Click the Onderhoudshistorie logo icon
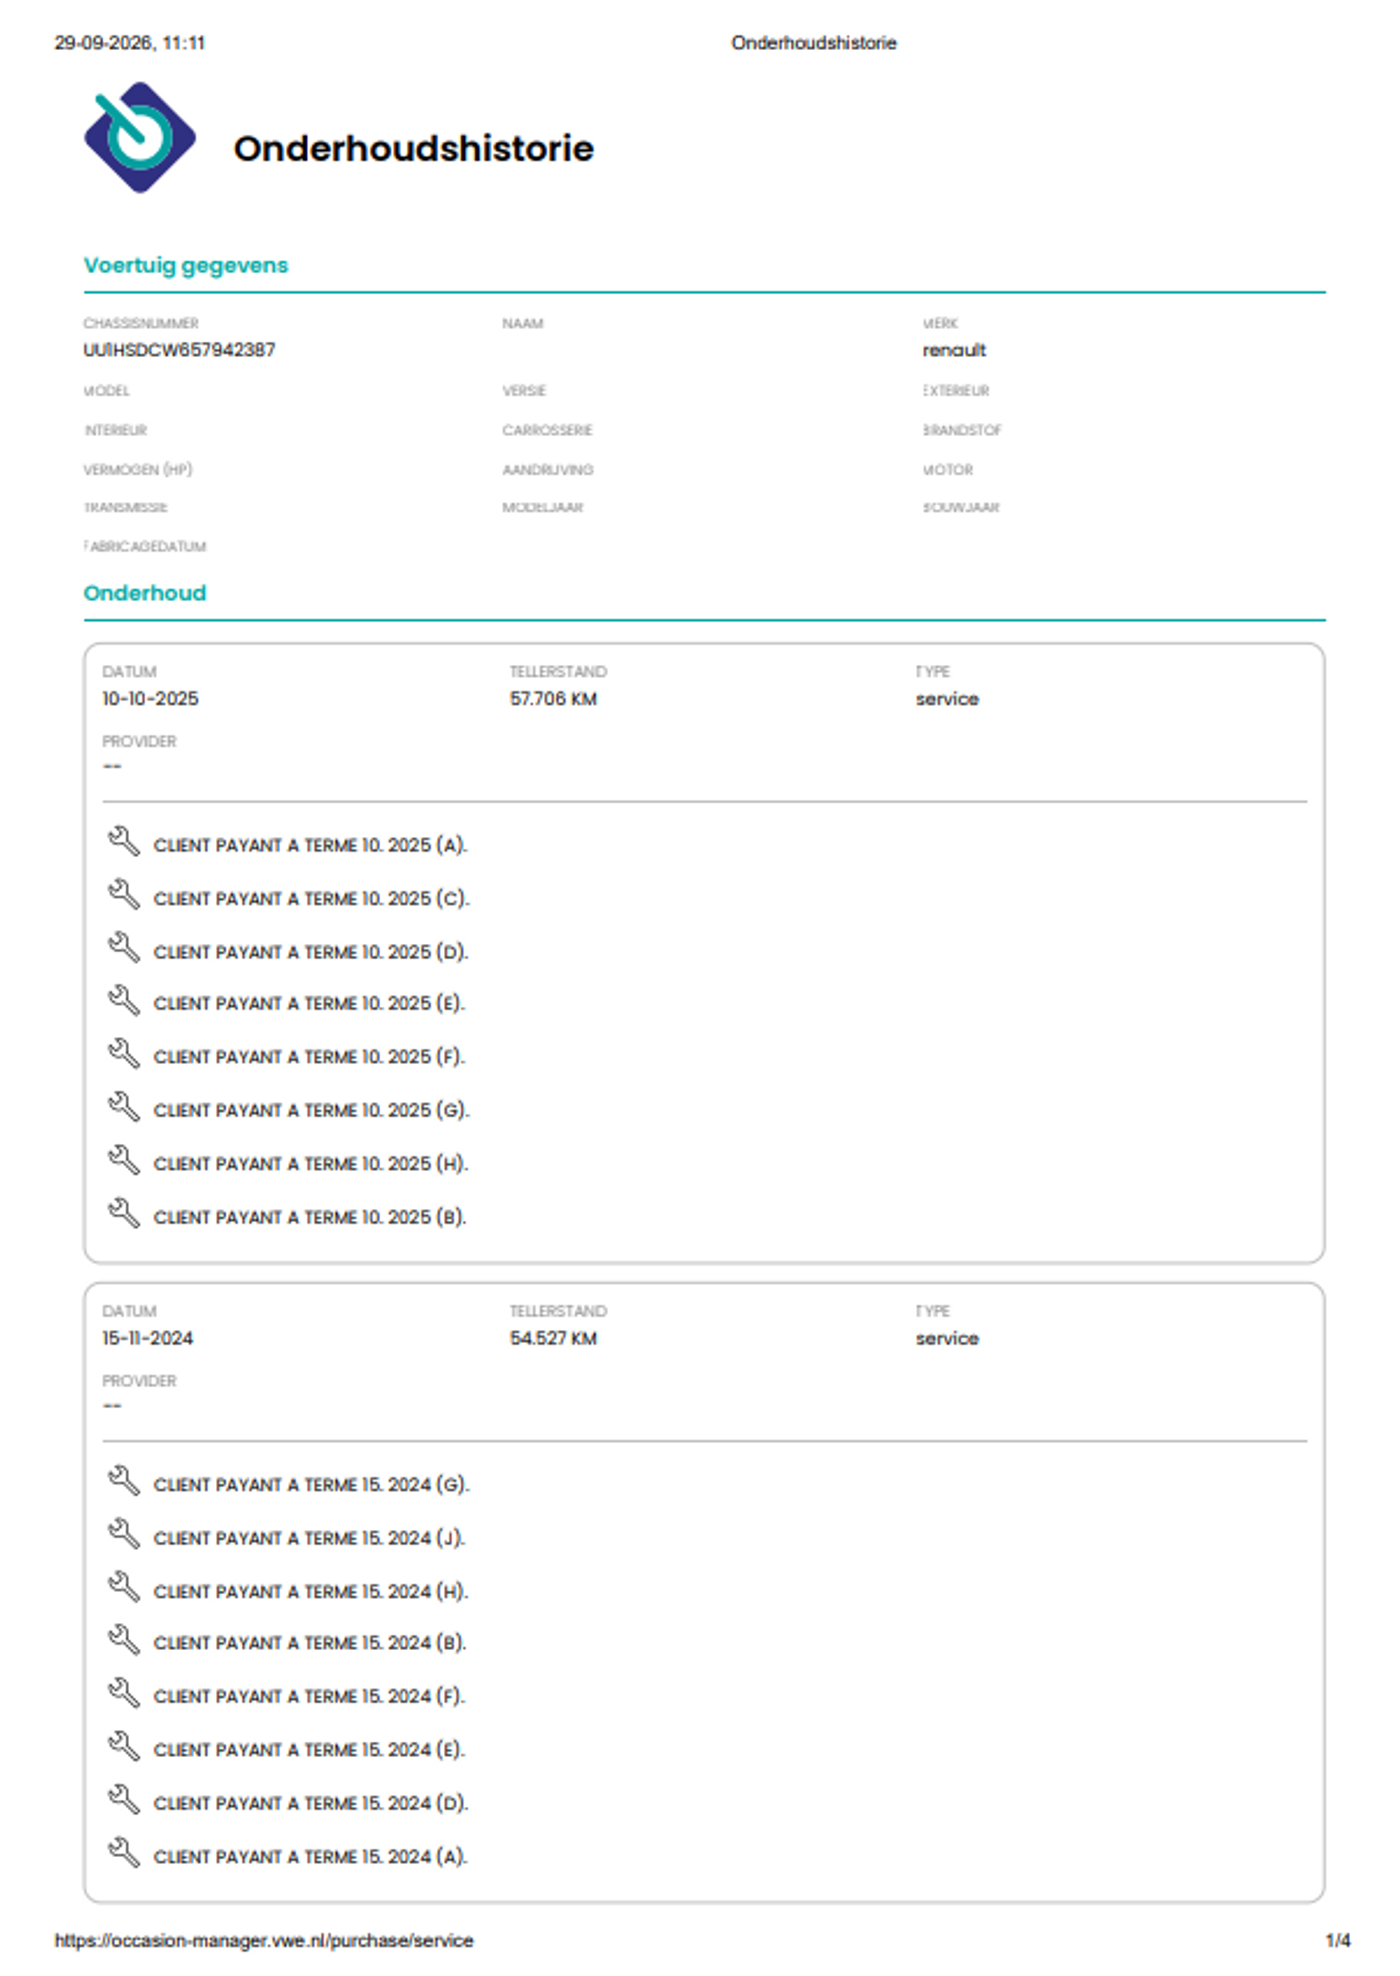 pyautogui.click(x=140, y=137)
